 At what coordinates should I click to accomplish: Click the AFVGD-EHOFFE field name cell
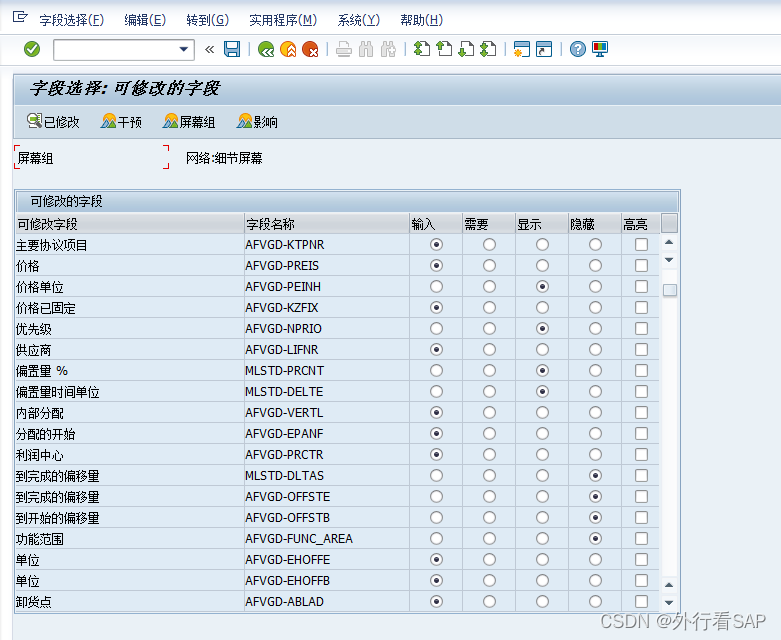click(327, 560)
